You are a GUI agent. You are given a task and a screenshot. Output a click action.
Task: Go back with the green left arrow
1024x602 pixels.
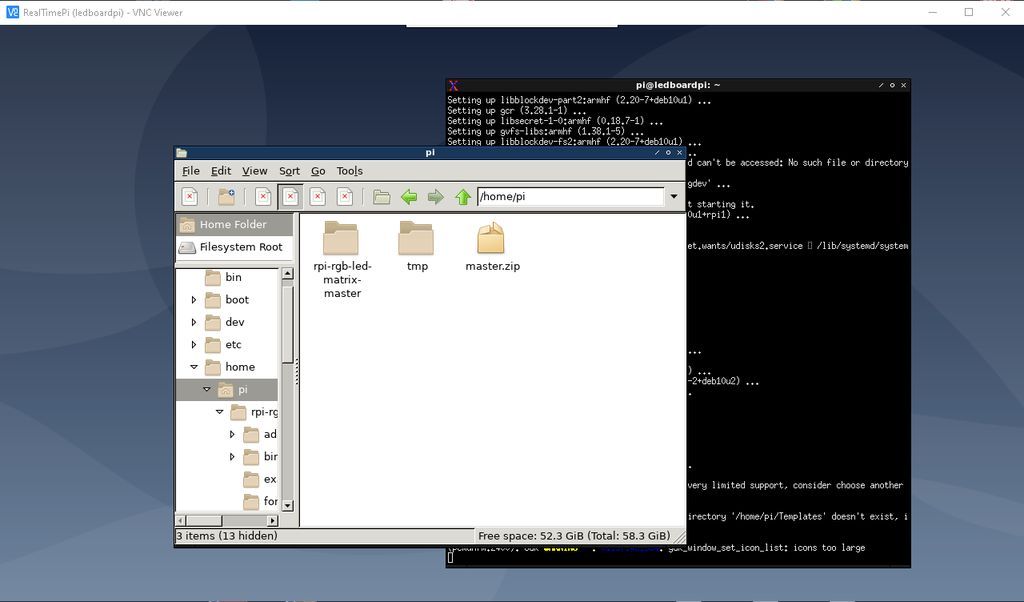coord(409,197)
